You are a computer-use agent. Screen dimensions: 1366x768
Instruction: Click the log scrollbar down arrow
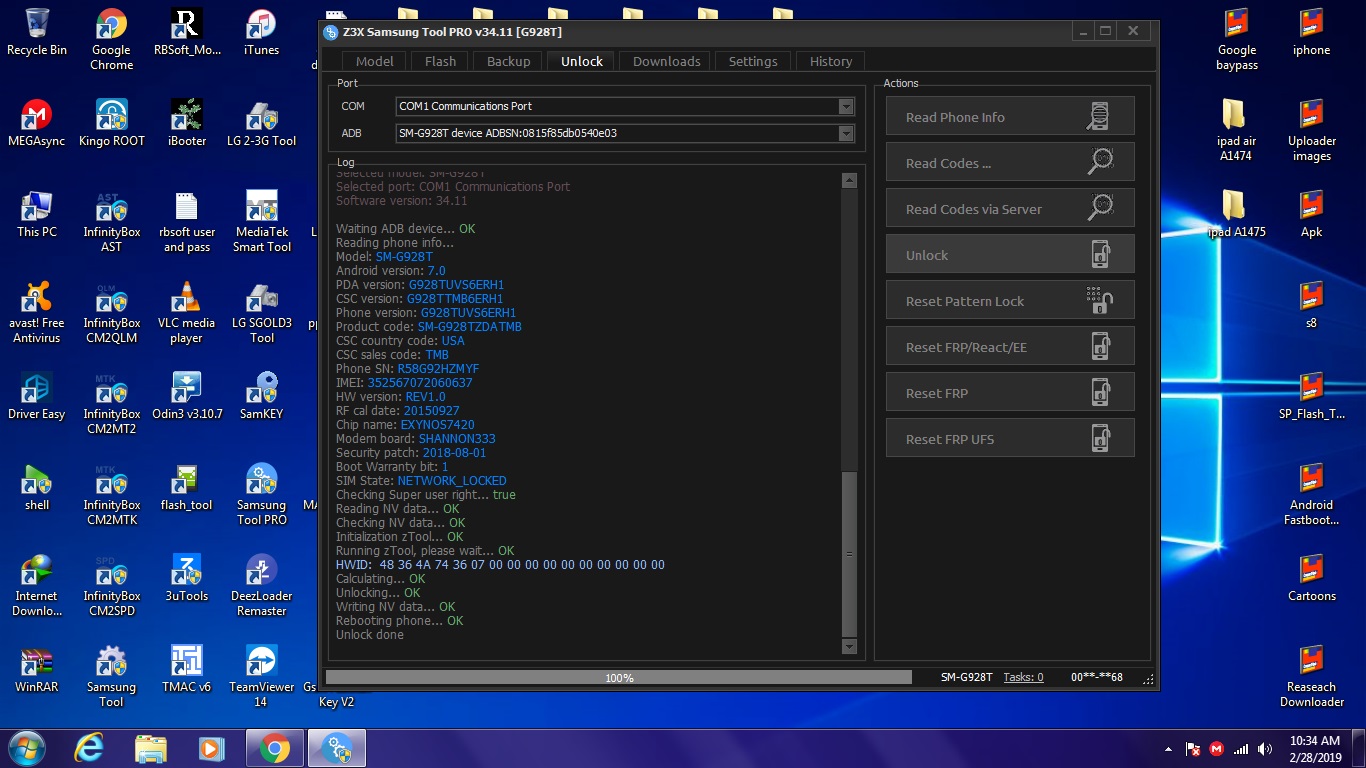pyautogui.click(x=849, y=647)
